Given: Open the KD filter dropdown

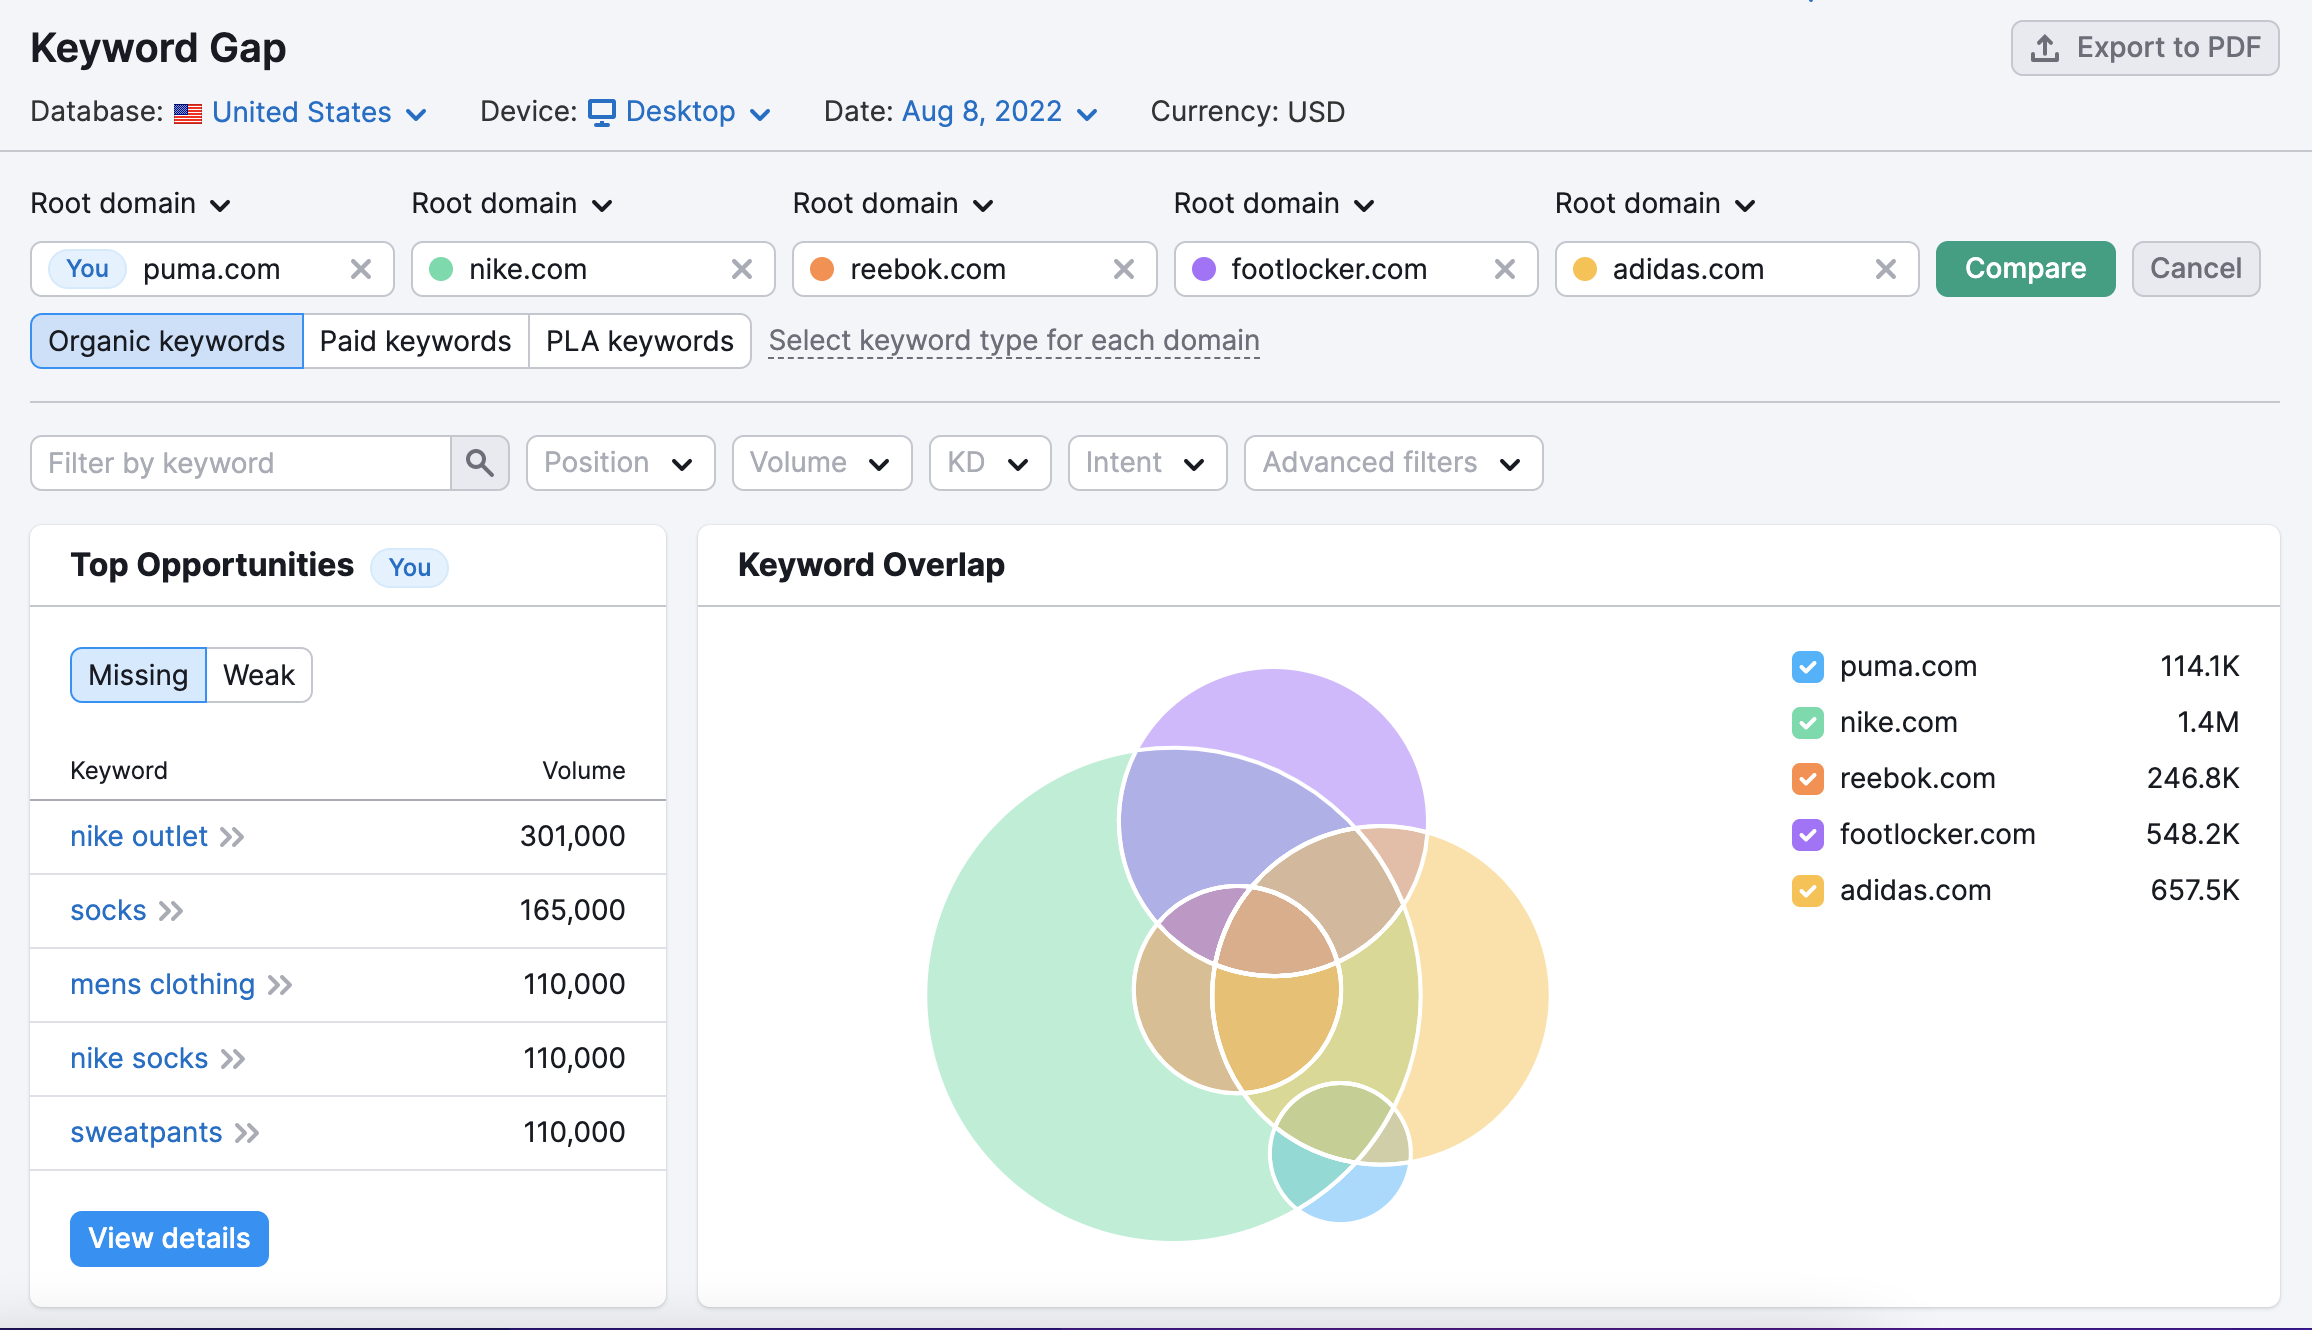Looking at the screenshot, I should (x=990, y=463).
